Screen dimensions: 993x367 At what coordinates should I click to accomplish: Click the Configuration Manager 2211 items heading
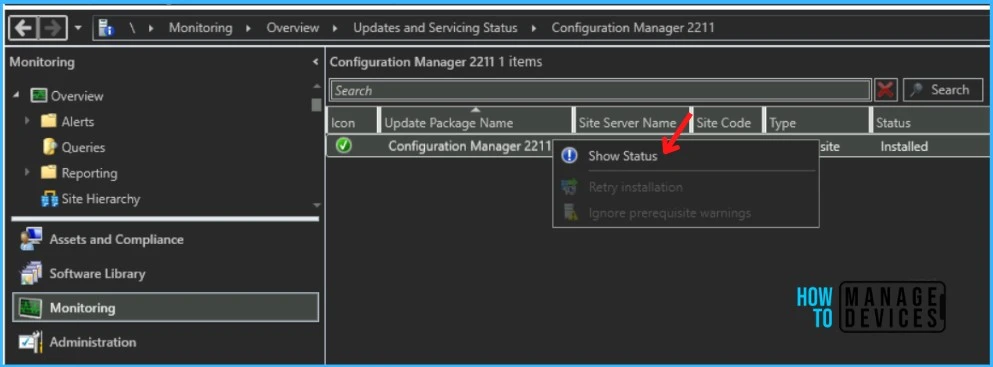(x=436, y=62)
